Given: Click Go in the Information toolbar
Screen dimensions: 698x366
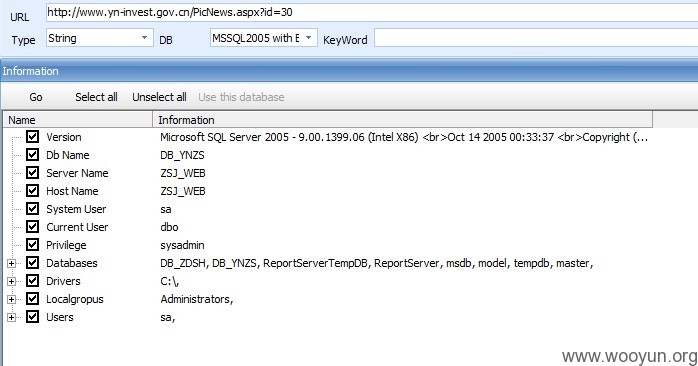Looking at the screenshot, I should pos(36,97).
